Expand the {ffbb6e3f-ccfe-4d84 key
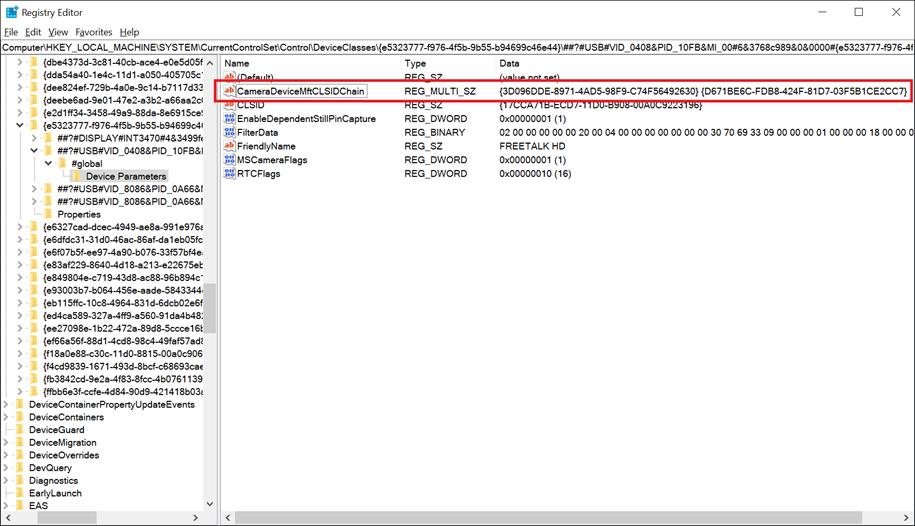Screen dimensions: 915x526 point(20,392)
